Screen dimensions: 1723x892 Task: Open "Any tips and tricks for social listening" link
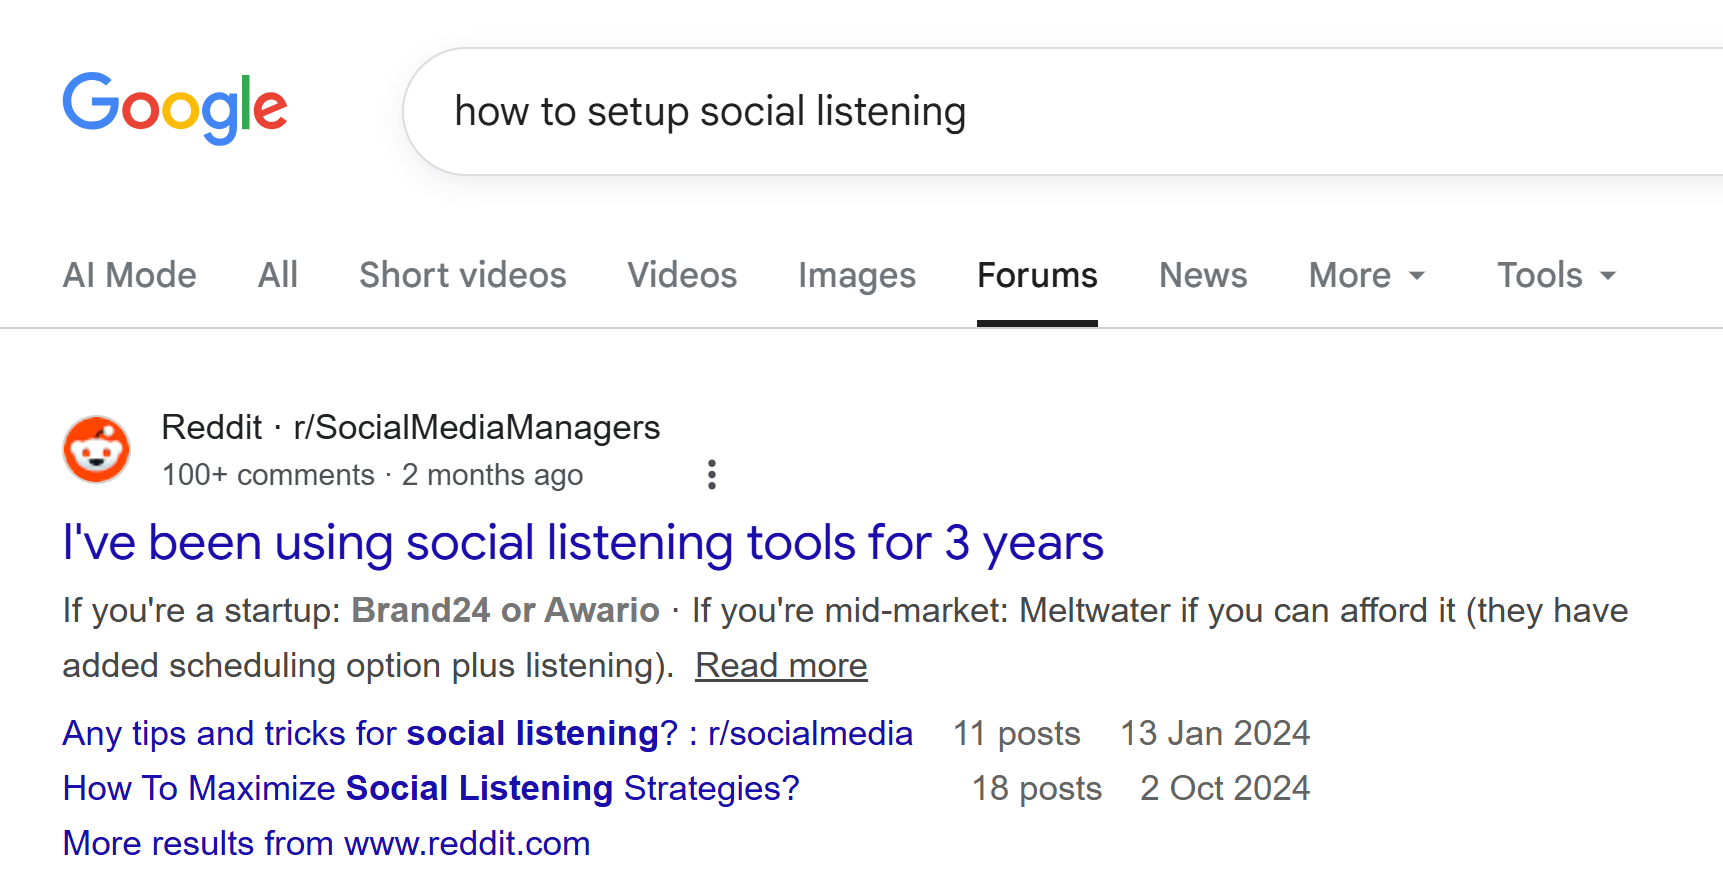coord(487,734)
